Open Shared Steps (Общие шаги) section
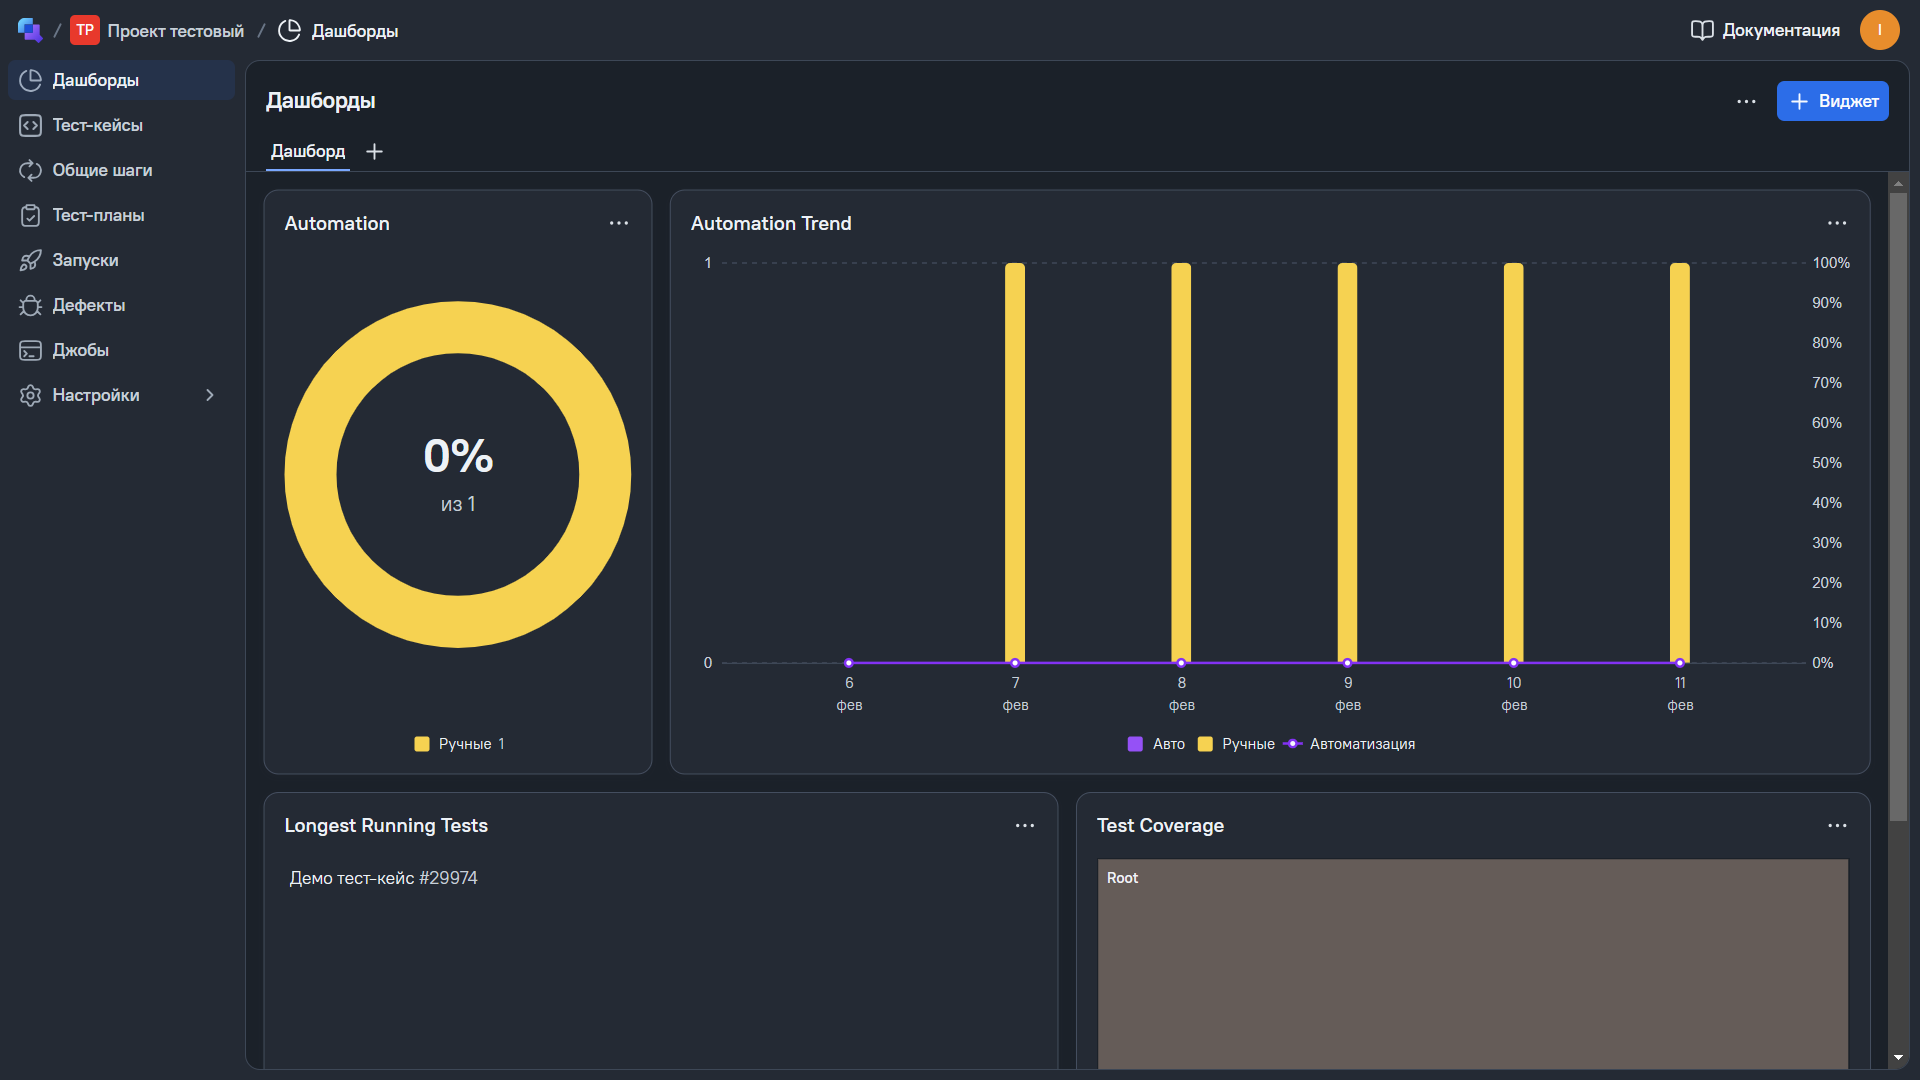The height and width of the screenshot is (1080, 1920). [x=101, y=170]
